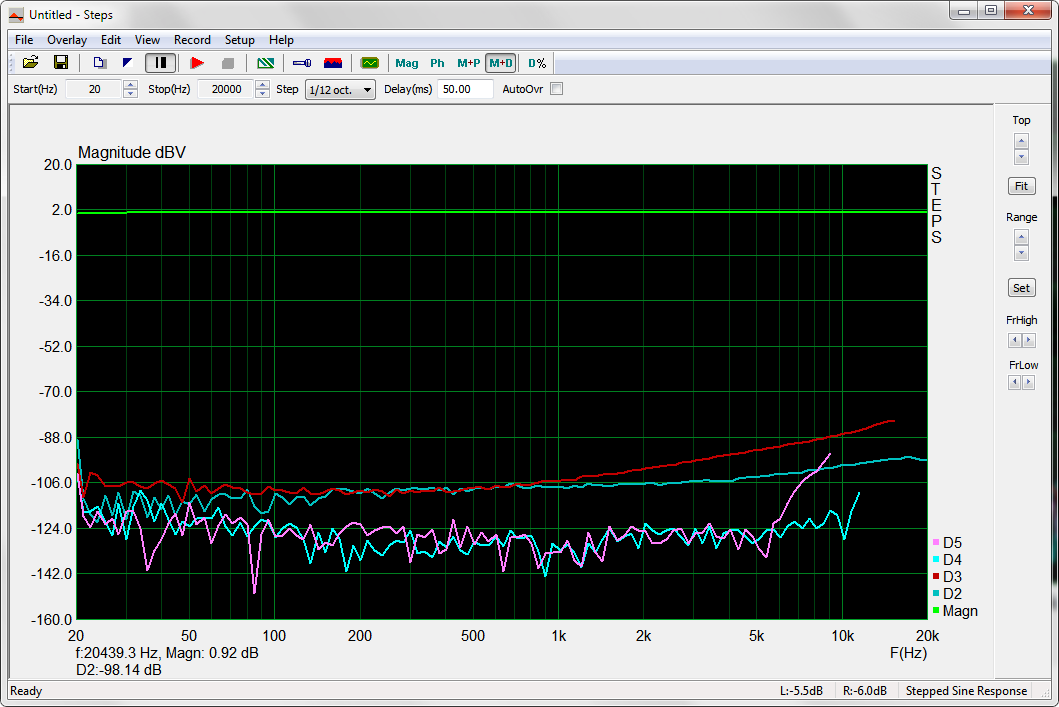
Task: Click the Fit button
Action: 1021,186
